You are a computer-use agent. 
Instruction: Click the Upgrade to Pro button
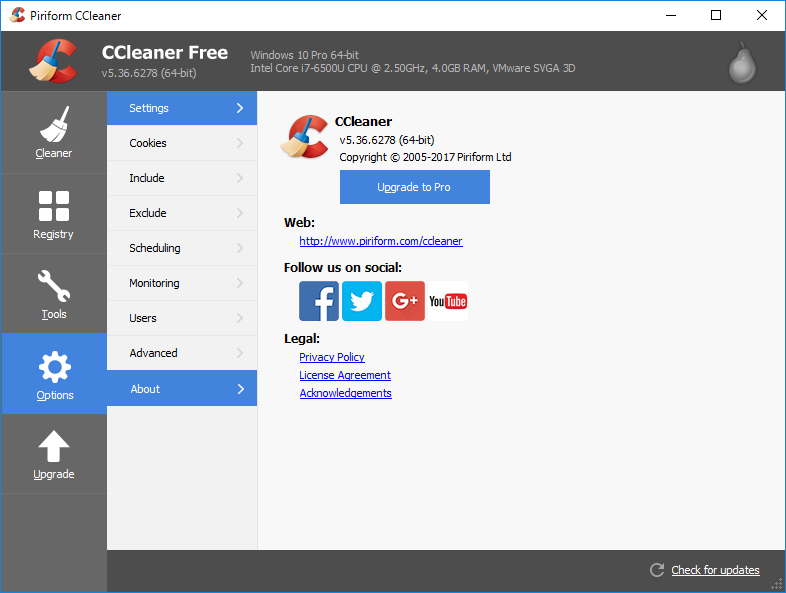[415, 187]
